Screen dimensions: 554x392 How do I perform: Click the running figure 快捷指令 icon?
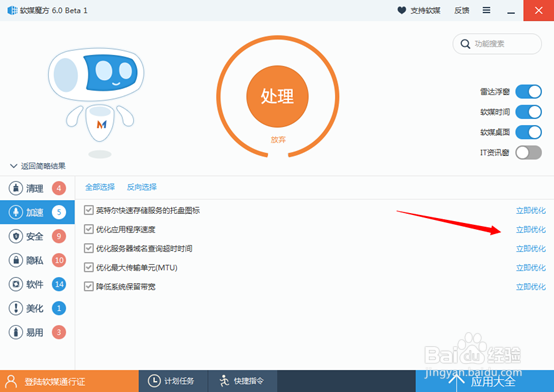tap(224, 381)
